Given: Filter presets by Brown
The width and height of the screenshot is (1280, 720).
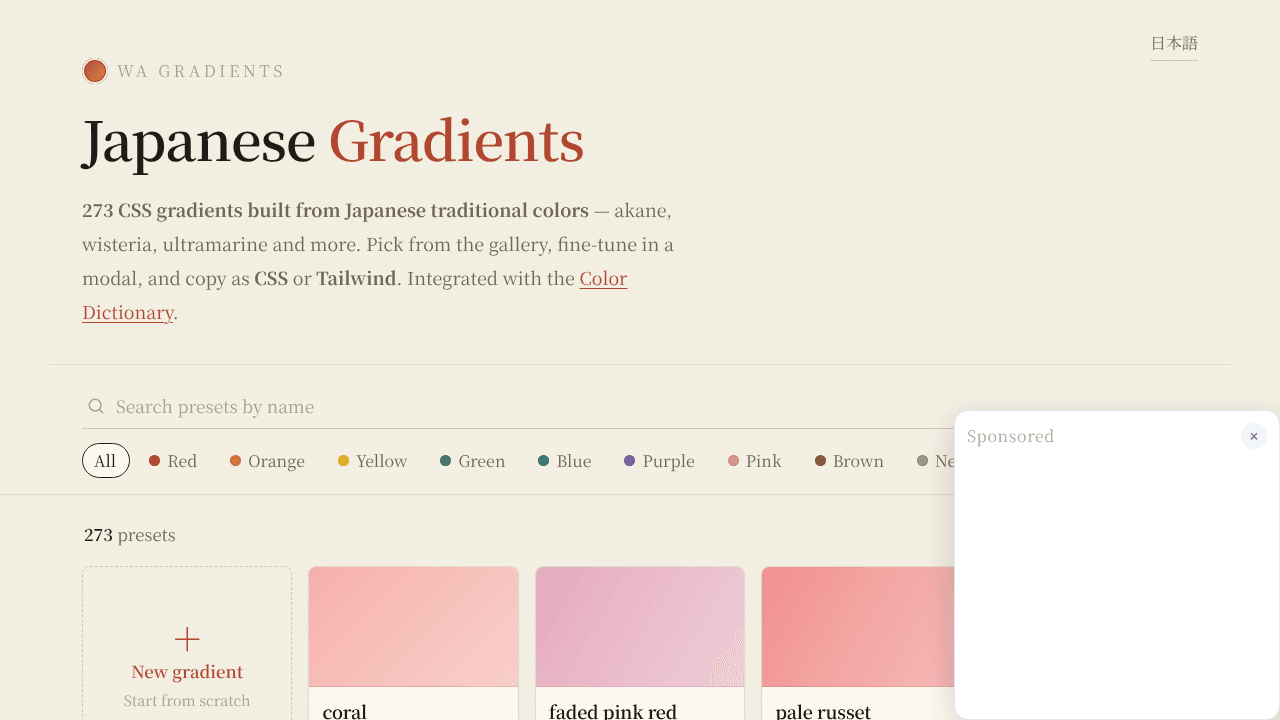Looking at the screenshot, I should click(x=849, y=461).
